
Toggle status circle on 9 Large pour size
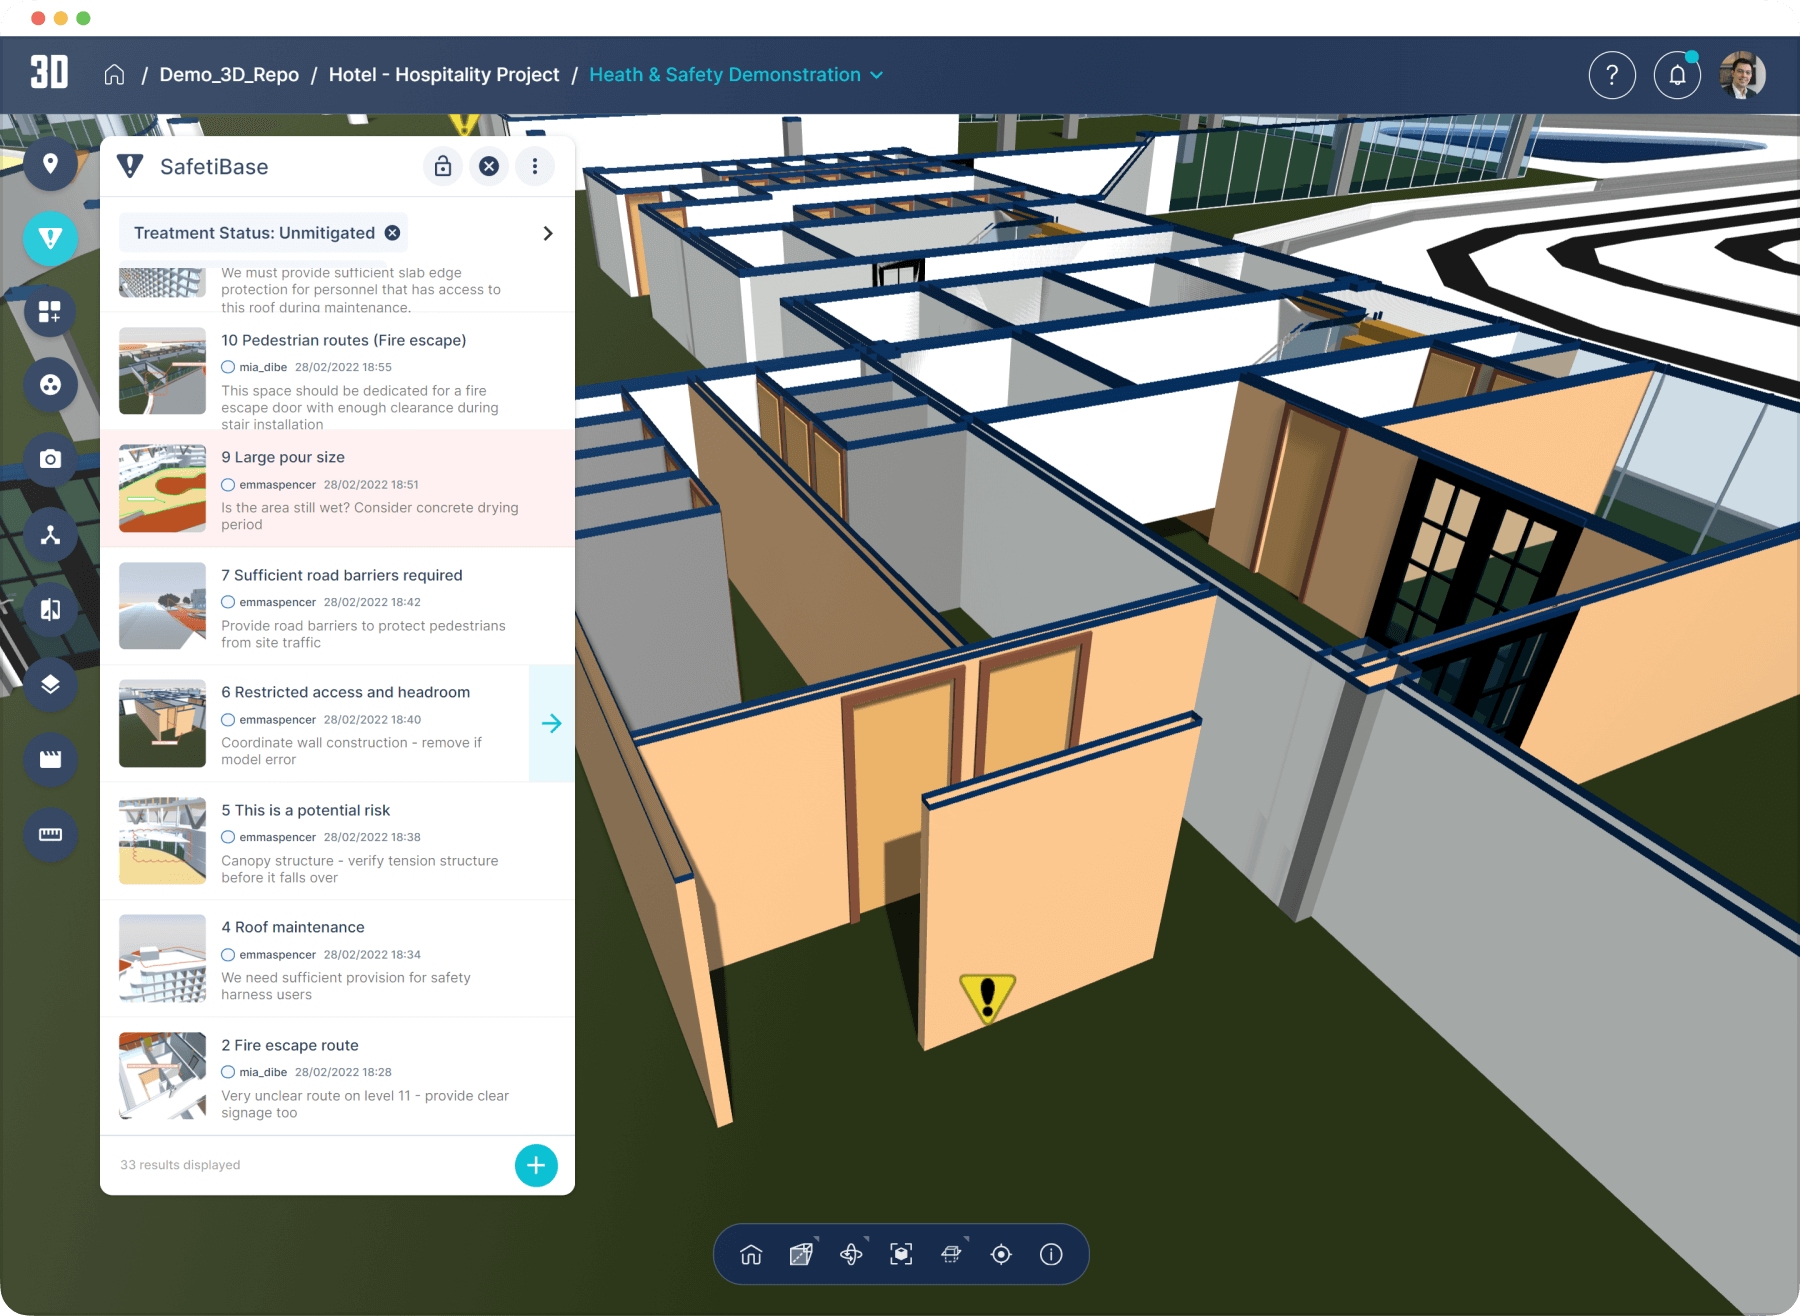(228, 485)
